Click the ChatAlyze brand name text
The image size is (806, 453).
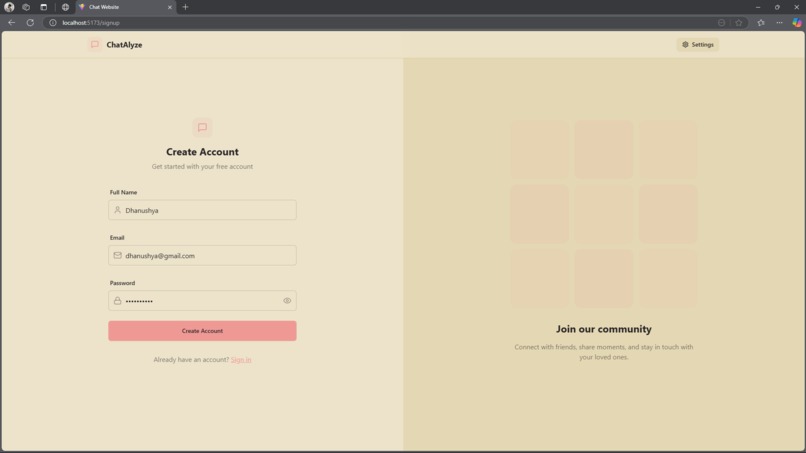[124, 45]
